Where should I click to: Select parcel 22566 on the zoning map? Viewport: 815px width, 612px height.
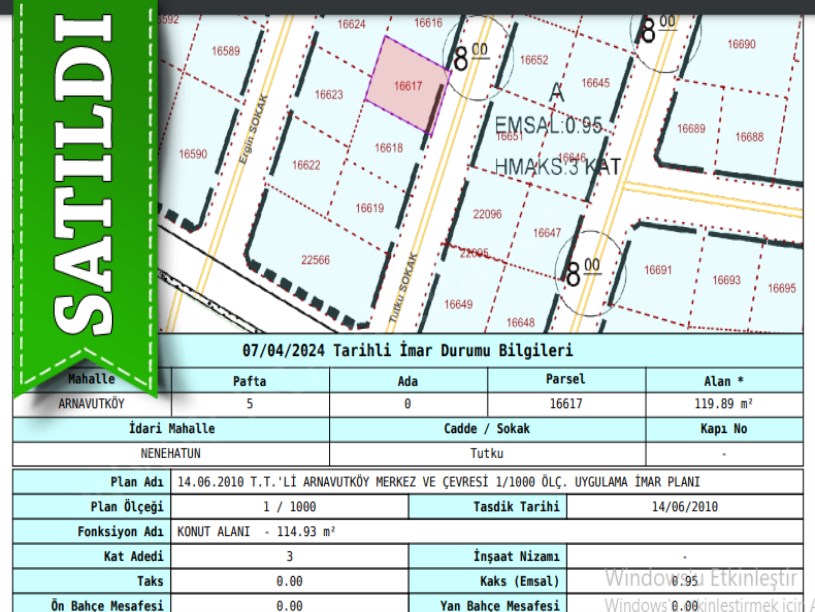(x=315, y=260)
